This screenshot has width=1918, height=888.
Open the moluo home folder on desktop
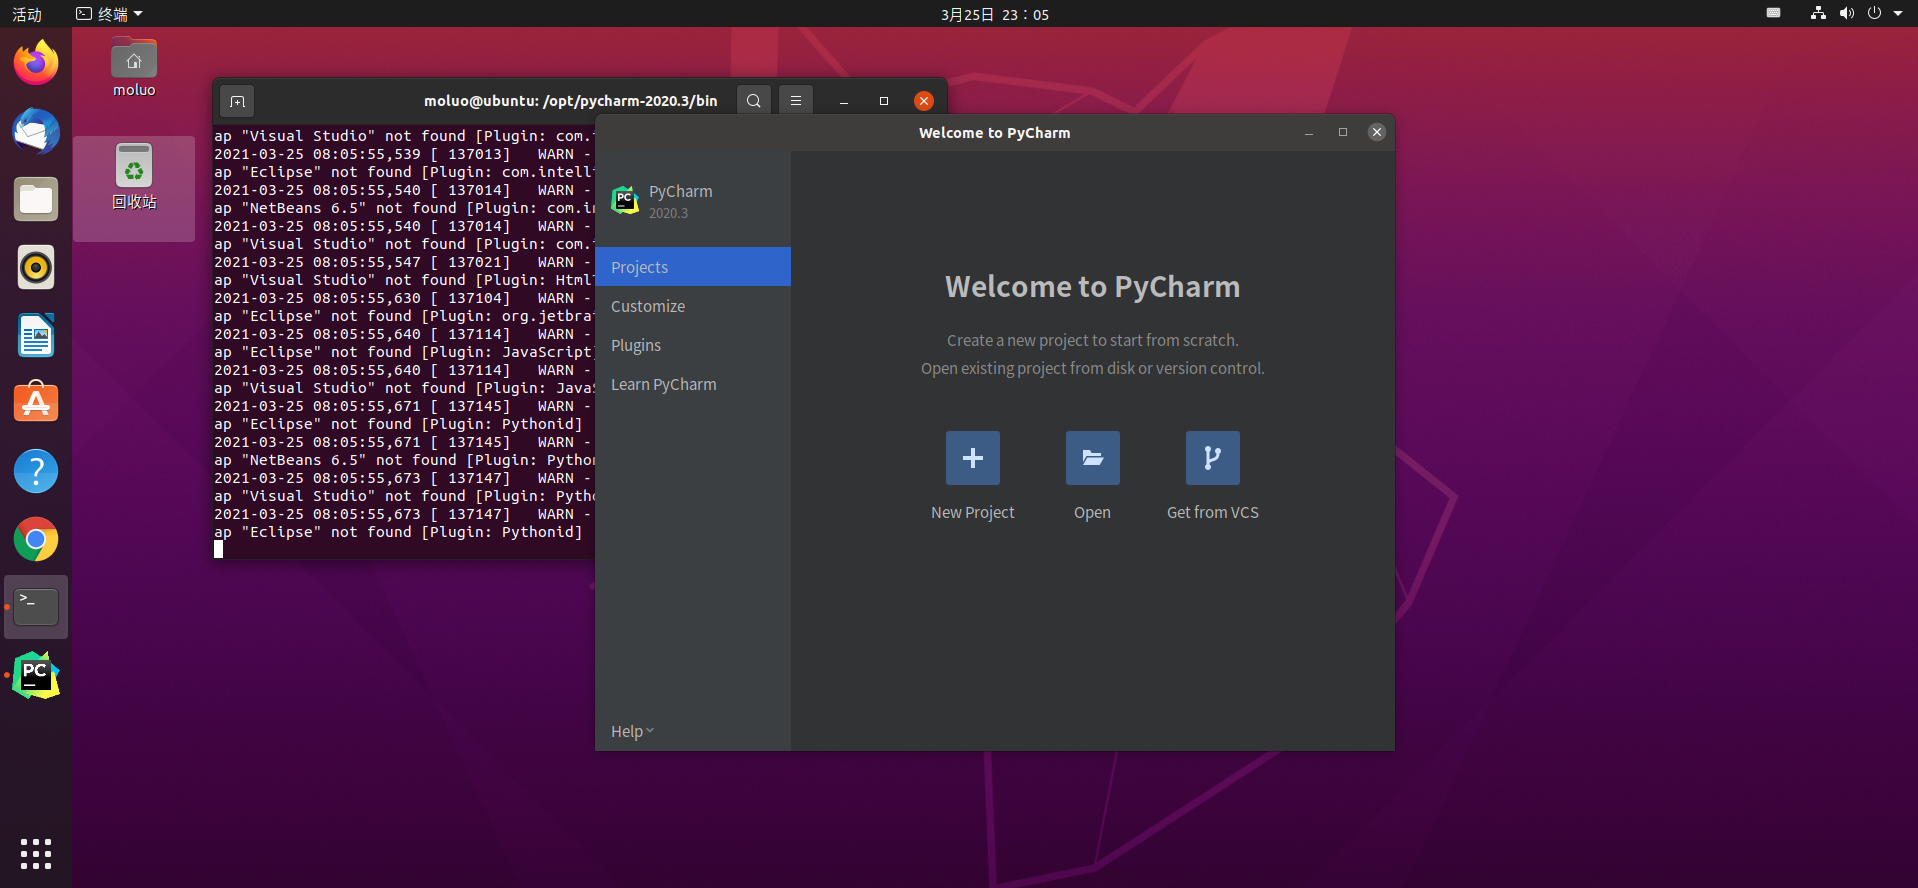134,68
